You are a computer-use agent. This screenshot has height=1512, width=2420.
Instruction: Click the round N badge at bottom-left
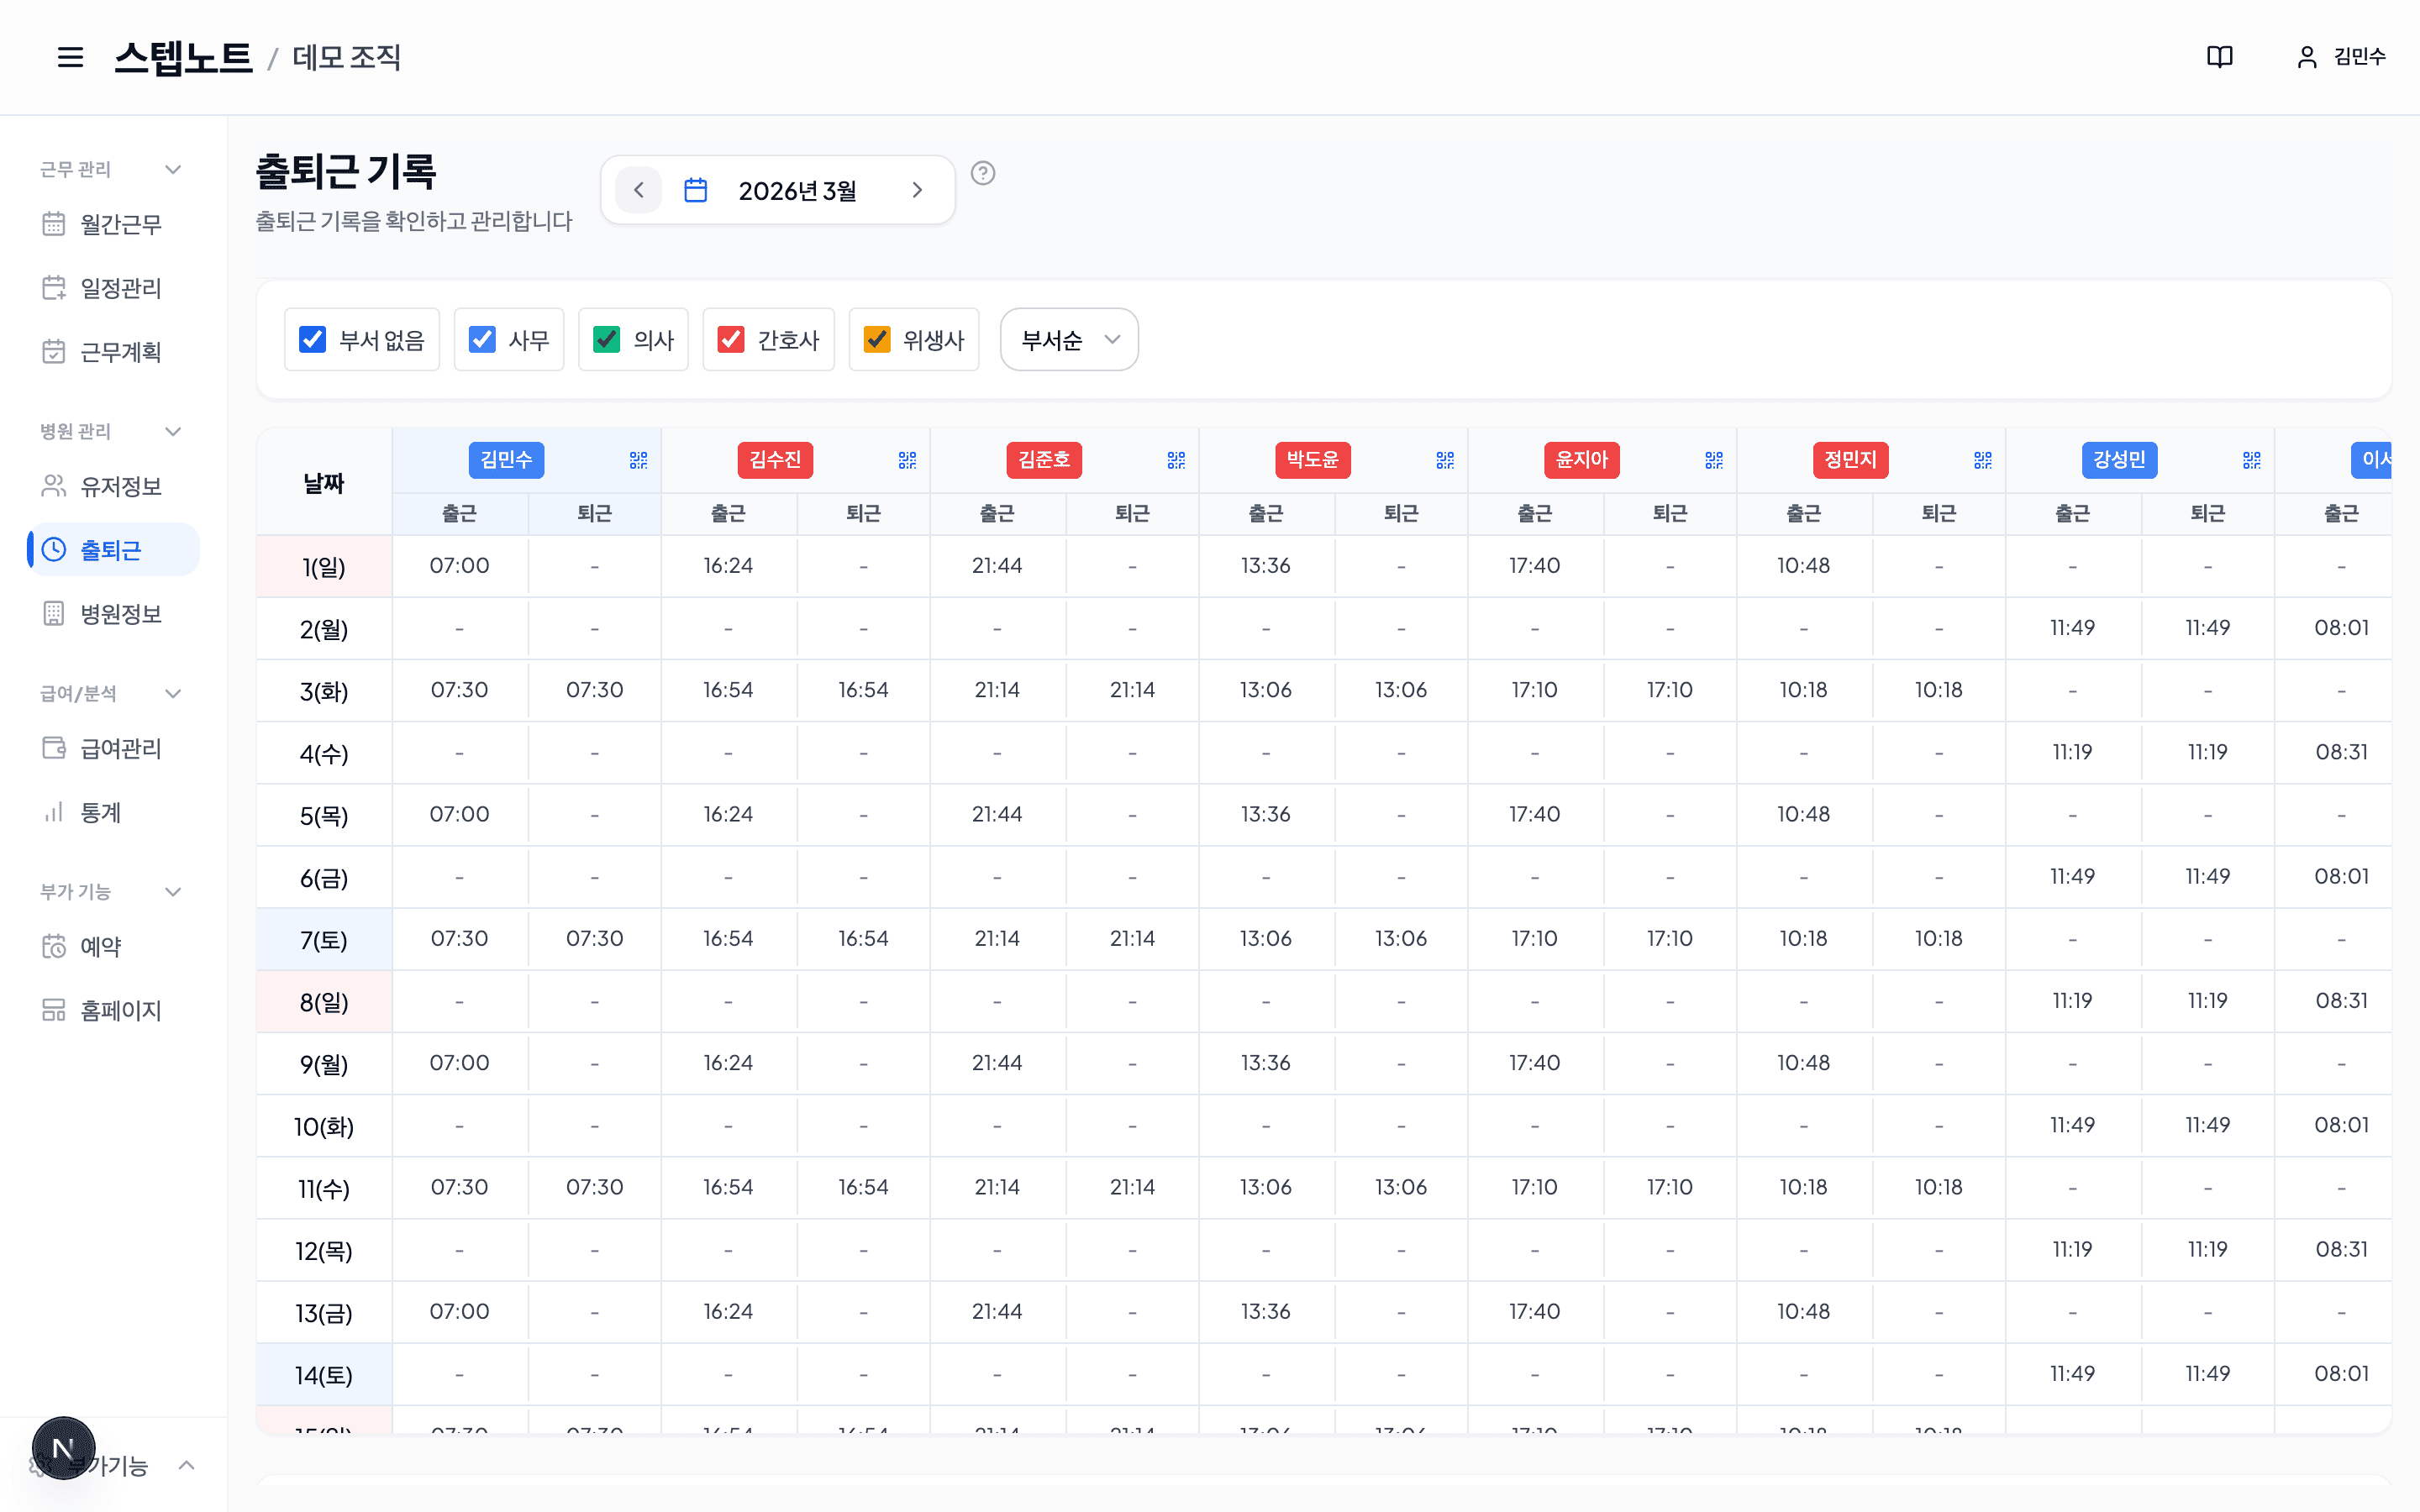point(63,1448)
